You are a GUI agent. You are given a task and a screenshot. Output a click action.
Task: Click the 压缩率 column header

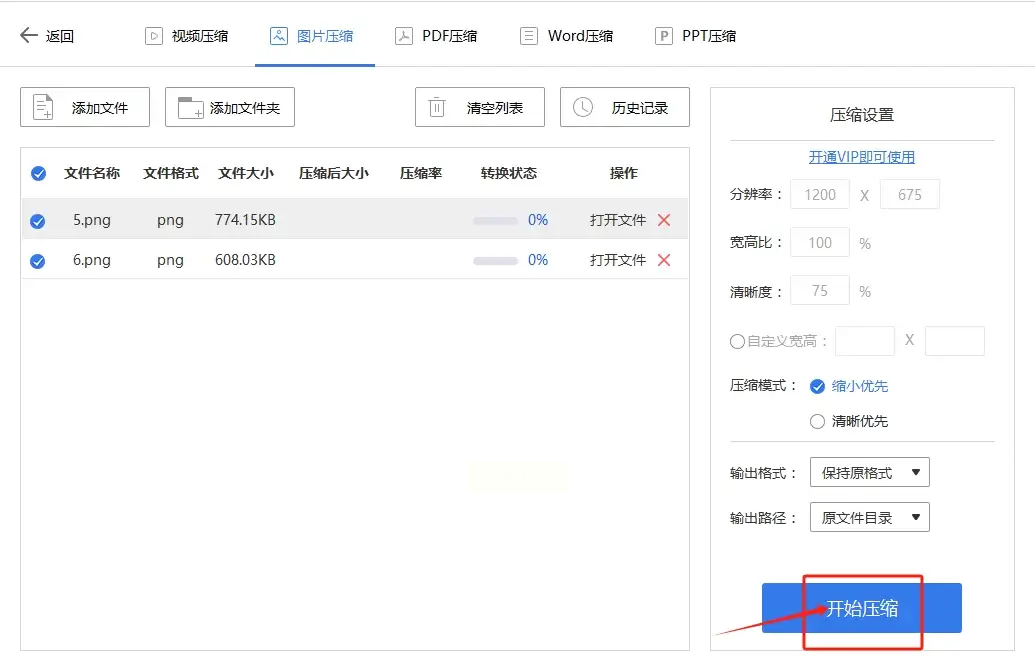(421, 173)
